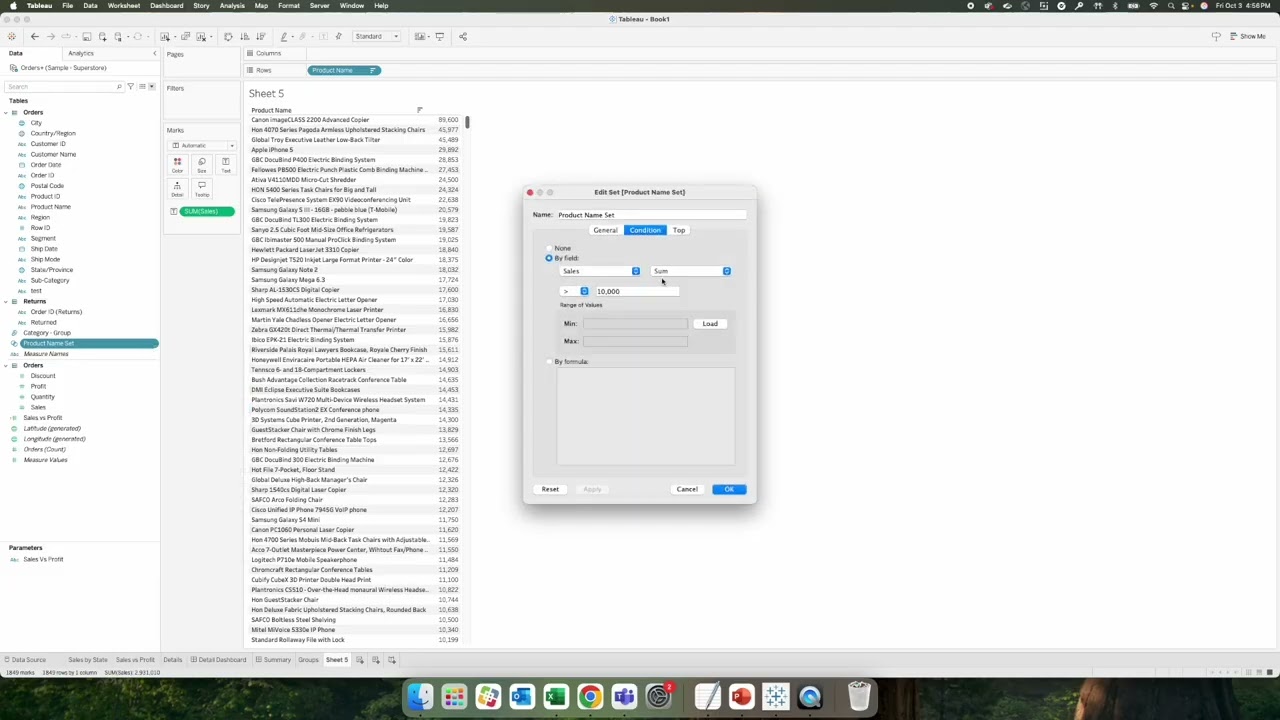
Task: Click the Add Data Source icon
Action: click(x=102, y=37)
